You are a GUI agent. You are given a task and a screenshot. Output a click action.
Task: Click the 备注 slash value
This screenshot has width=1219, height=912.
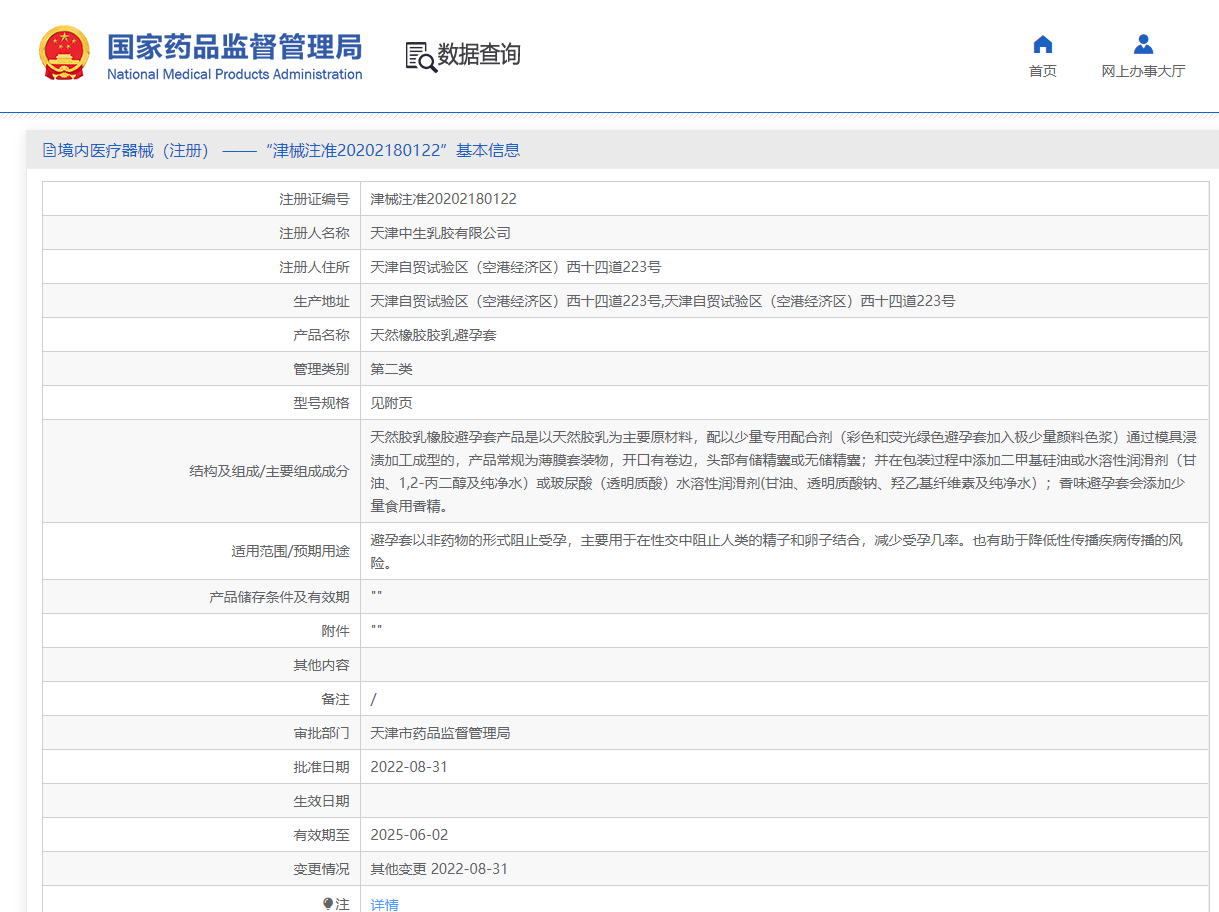[x=373, y=699]
